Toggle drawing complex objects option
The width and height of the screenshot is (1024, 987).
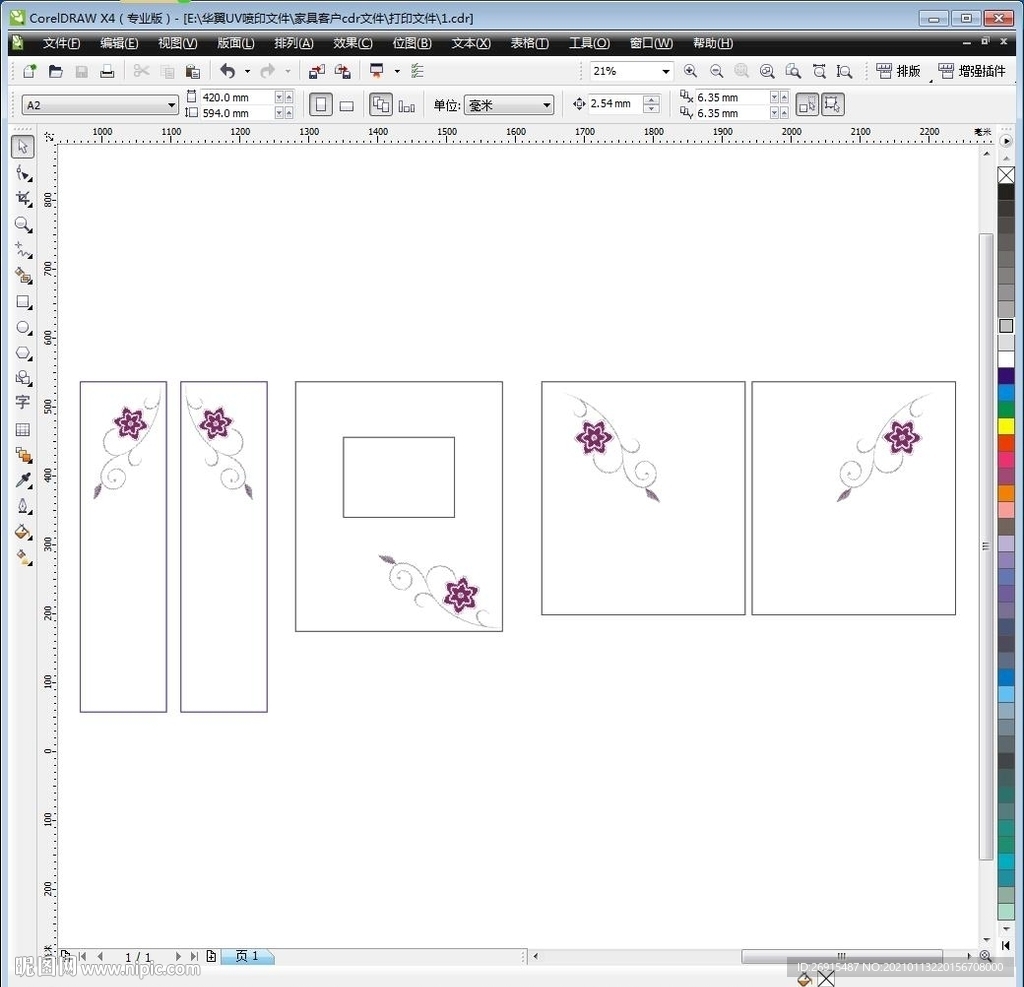(833, 105)
